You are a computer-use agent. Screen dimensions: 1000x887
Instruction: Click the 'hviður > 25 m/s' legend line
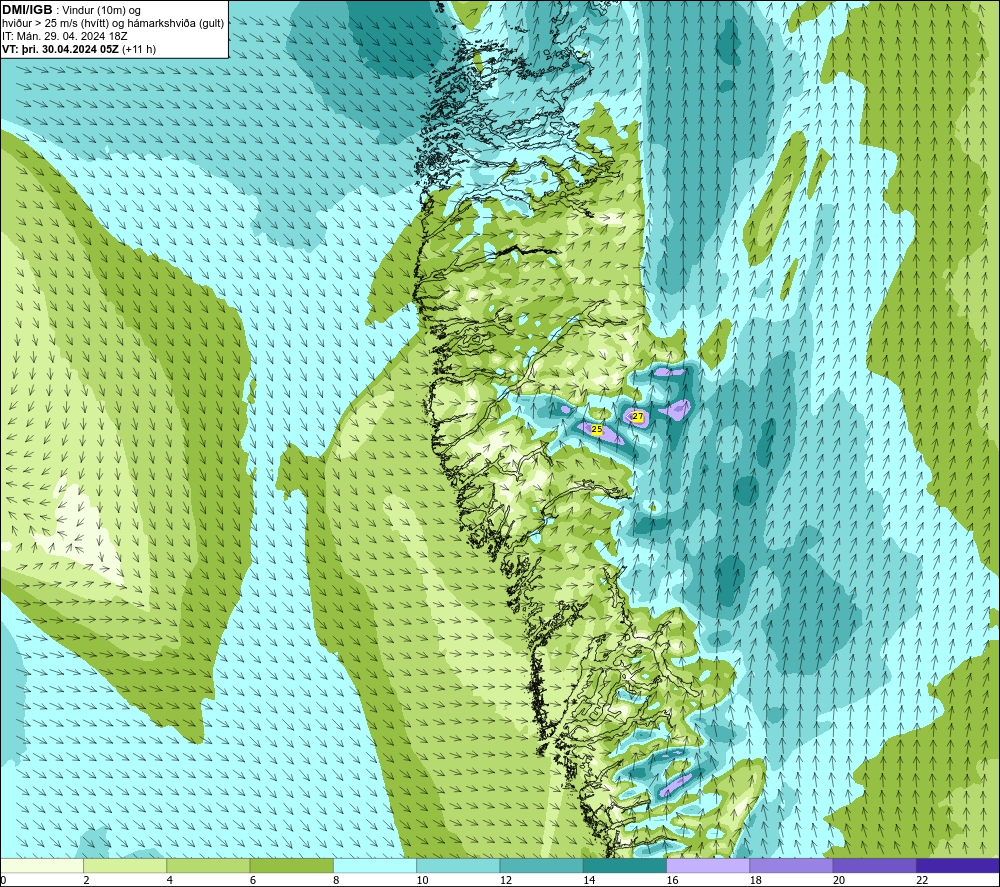[114, 24]
